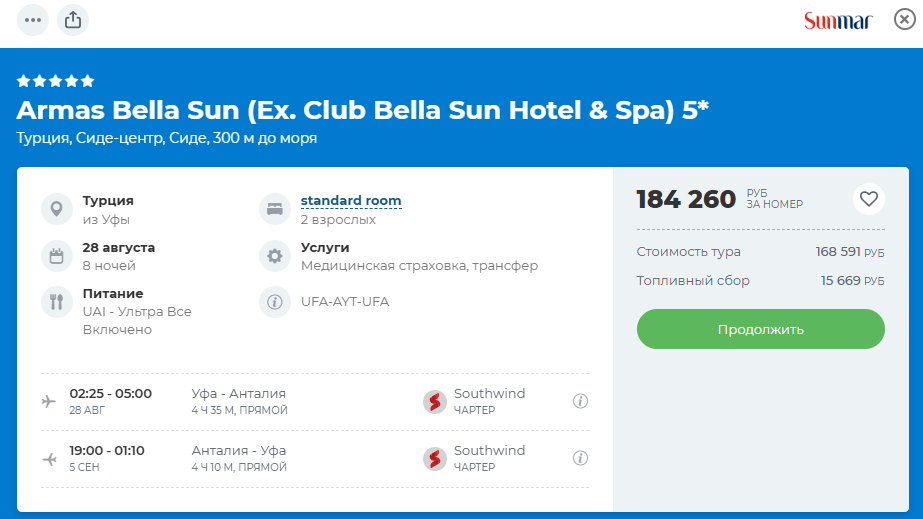Click the gear icon next to Услуги
Image resolution: width=923 pixels, height=519 pixels.
273,256
